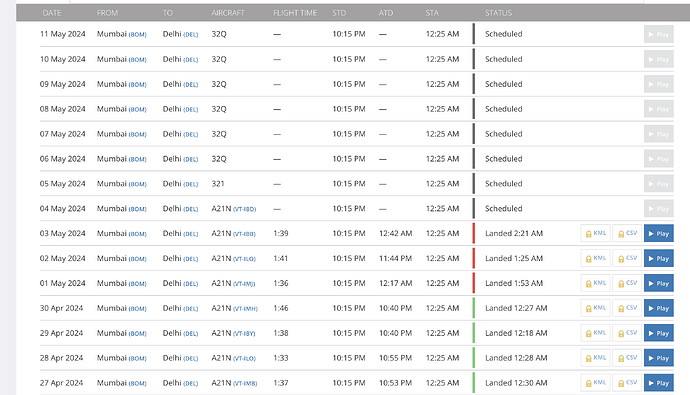Screen dimensions: 690x395
Task: Select flight time '1:33'
Action: click(281, 358)
